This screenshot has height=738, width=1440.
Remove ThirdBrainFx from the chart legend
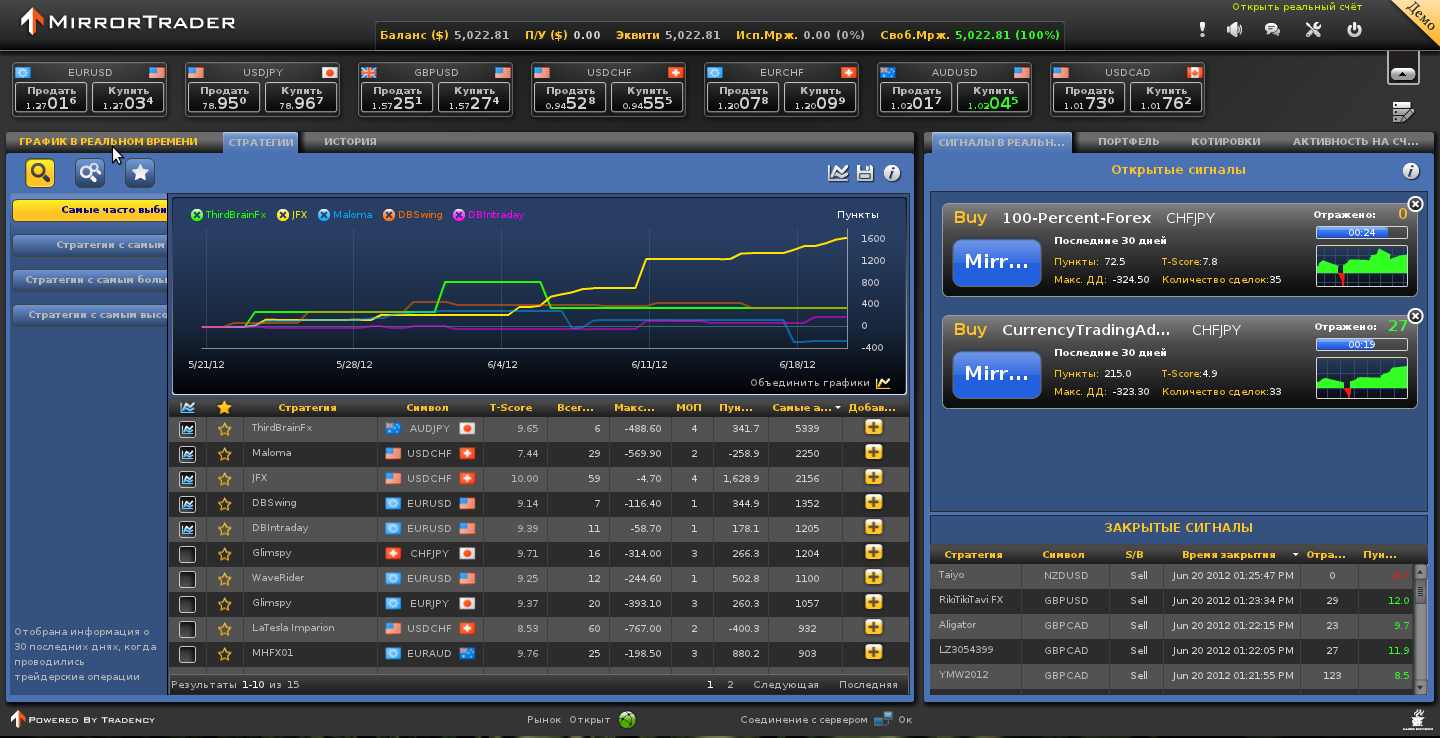196,215
